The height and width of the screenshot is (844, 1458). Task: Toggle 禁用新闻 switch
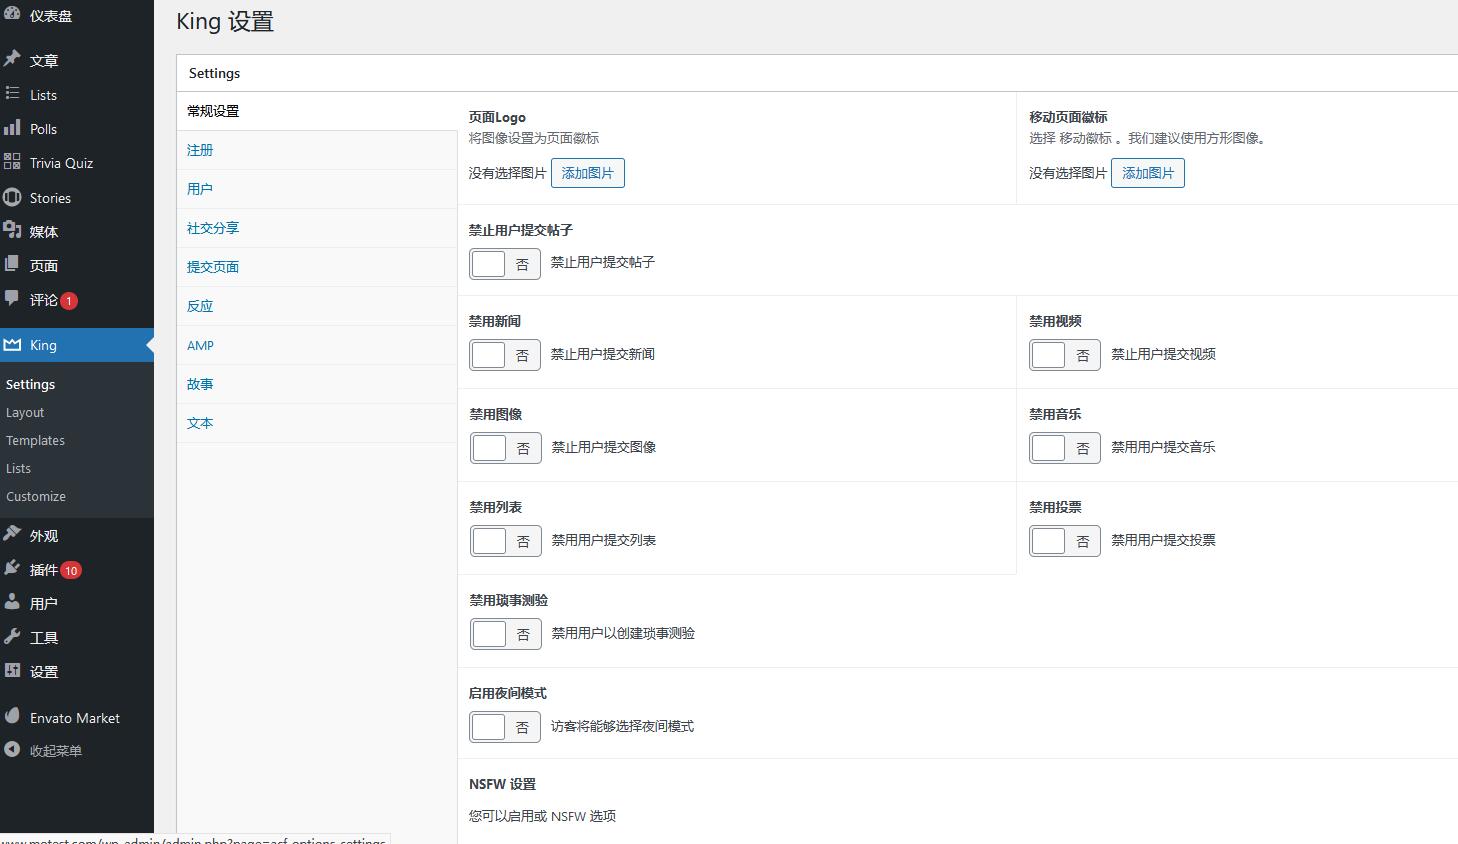(505, 355)
